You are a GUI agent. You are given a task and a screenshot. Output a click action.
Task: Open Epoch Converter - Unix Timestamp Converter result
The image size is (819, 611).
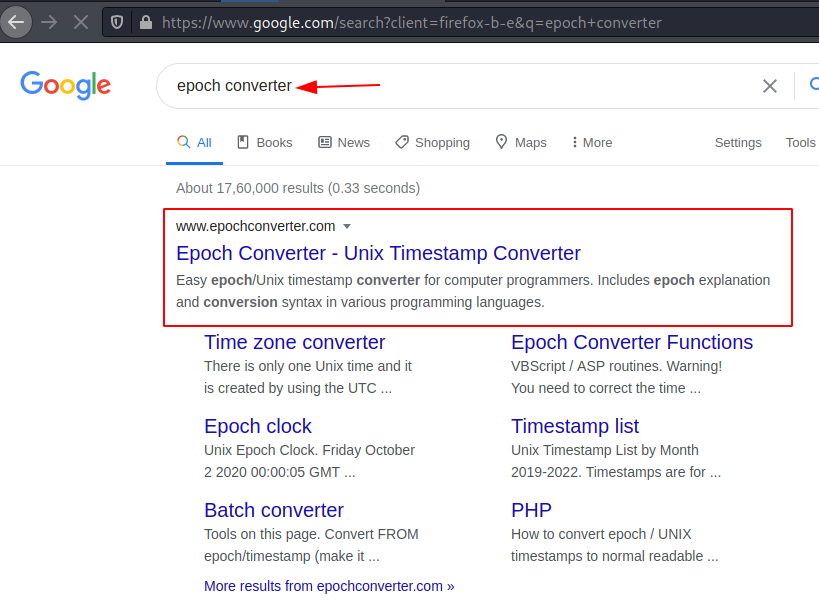[x=378, y=253]
